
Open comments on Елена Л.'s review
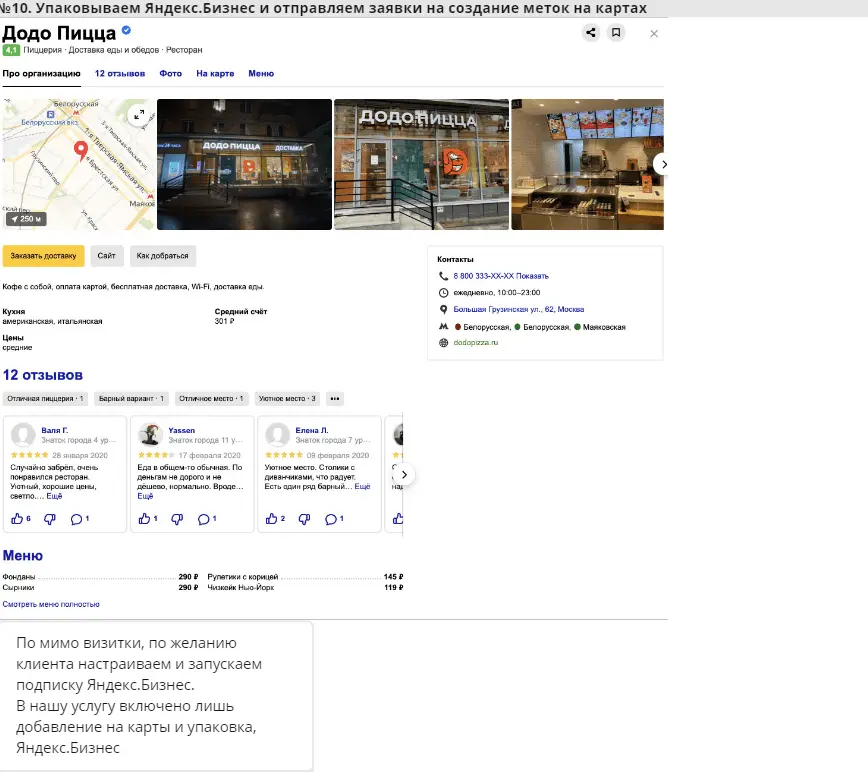(x=331, y=519)
